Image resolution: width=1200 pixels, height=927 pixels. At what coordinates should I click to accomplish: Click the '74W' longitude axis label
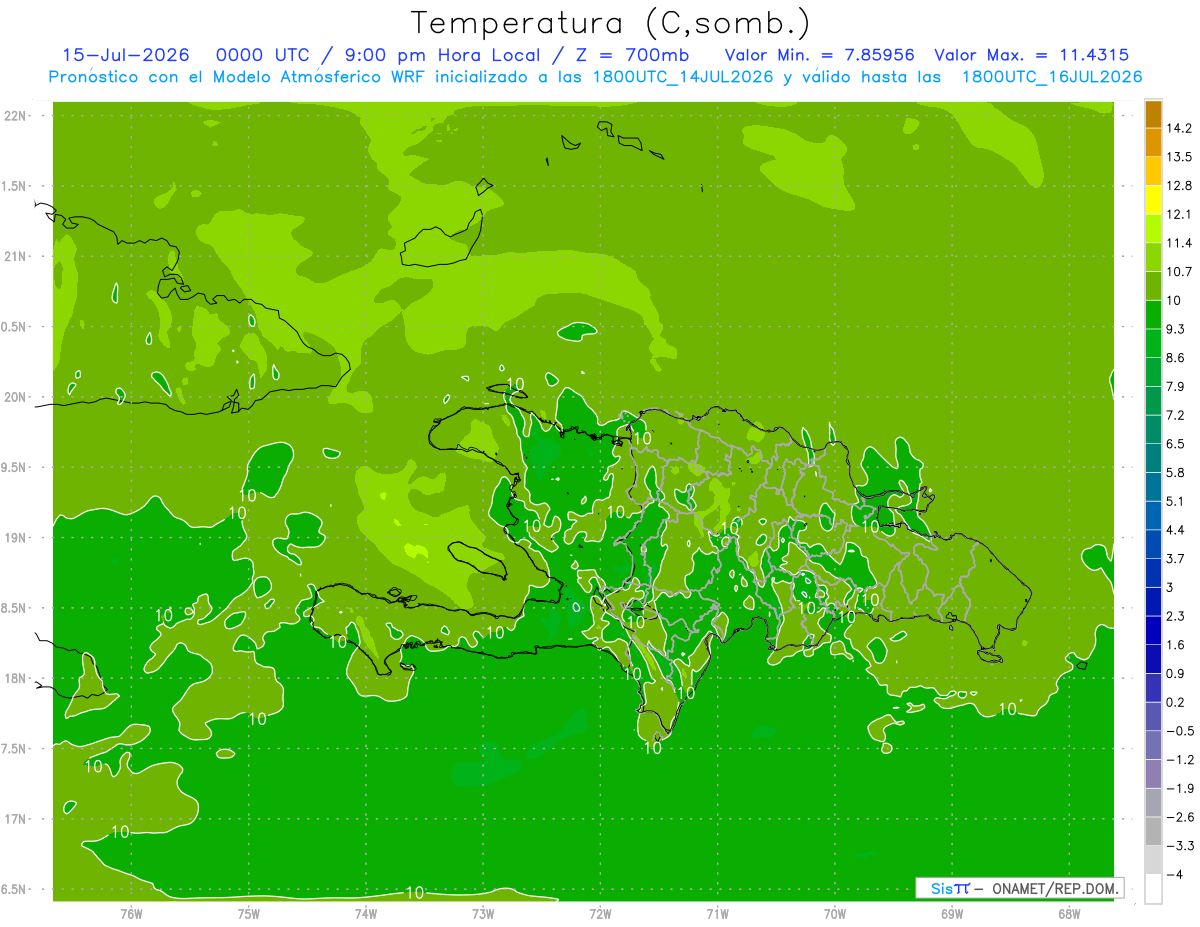pos(366,913)
